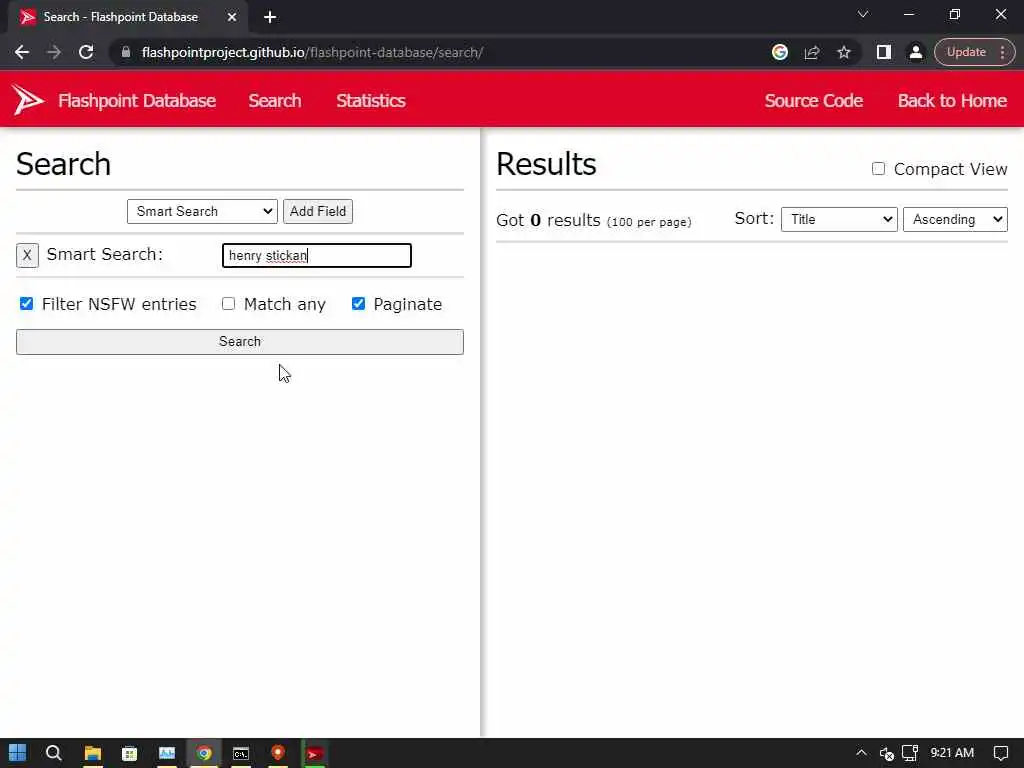Click the site lock icon in address bar

click(x=126, y=52)
